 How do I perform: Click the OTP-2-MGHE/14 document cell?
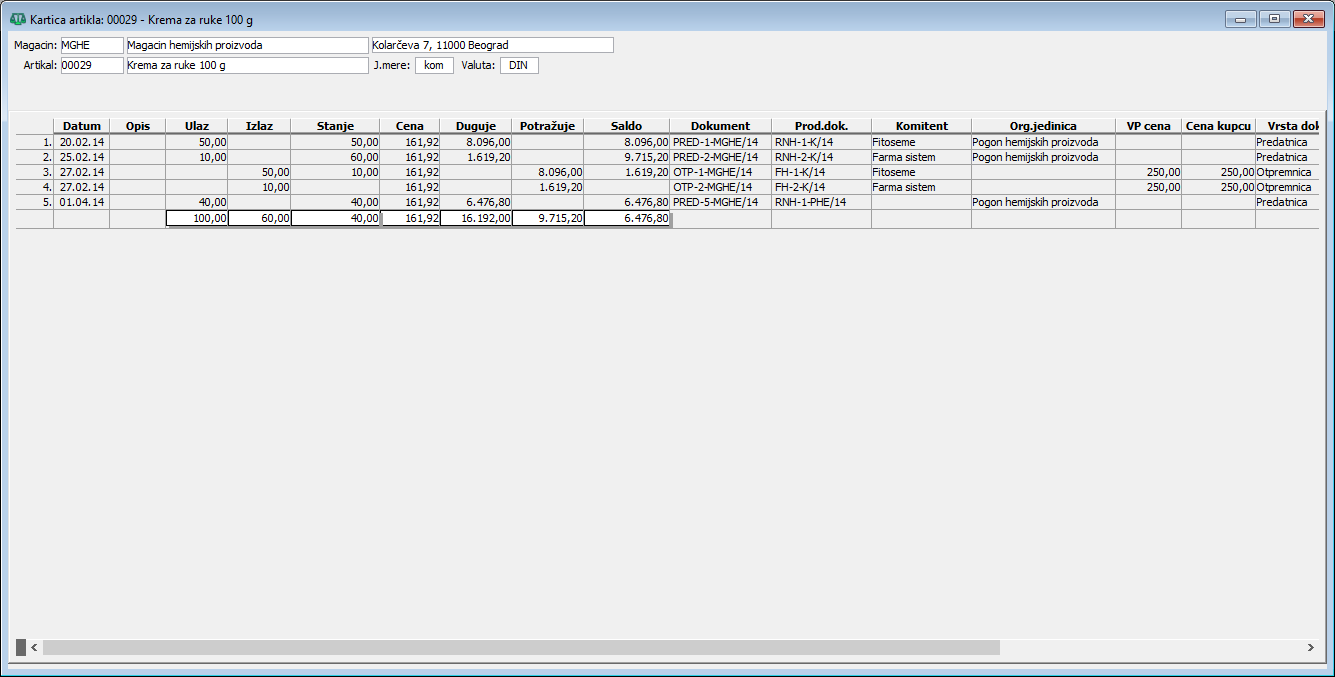coord(720,188)
